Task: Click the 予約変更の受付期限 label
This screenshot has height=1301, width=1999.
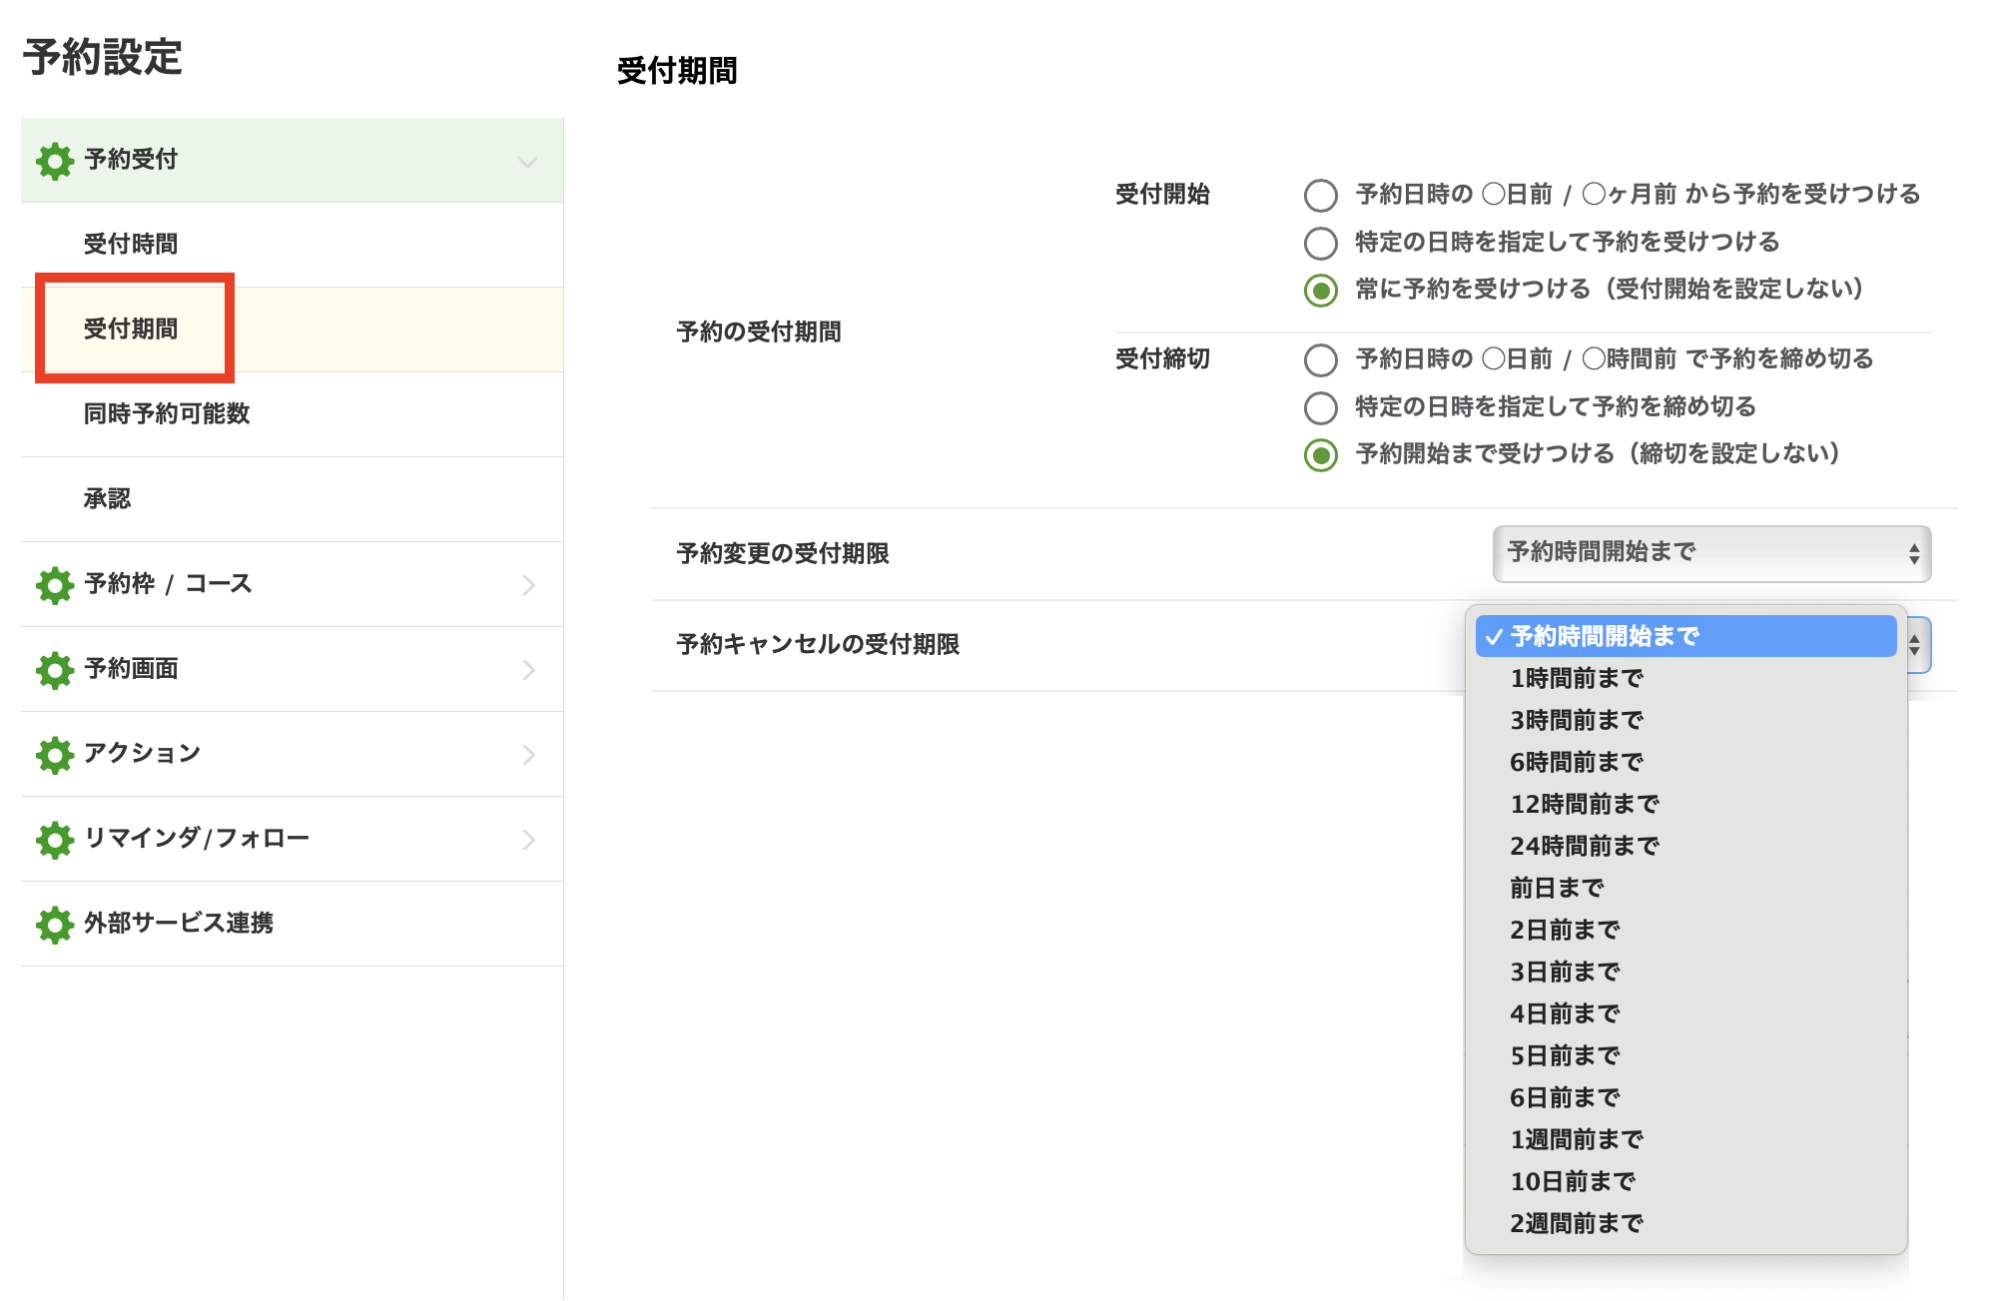Action: pyautogui.click(x=782, y=554)
